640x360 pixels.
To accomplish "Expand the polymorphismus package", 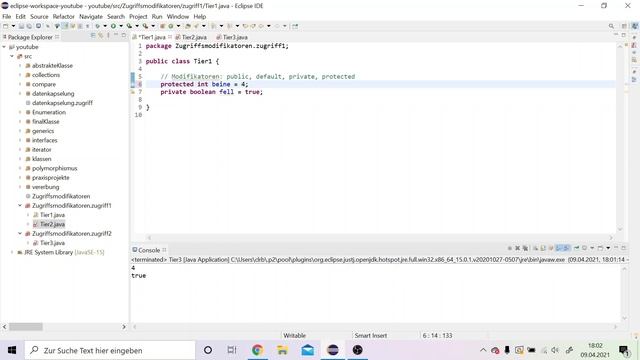I will (20, 168).
